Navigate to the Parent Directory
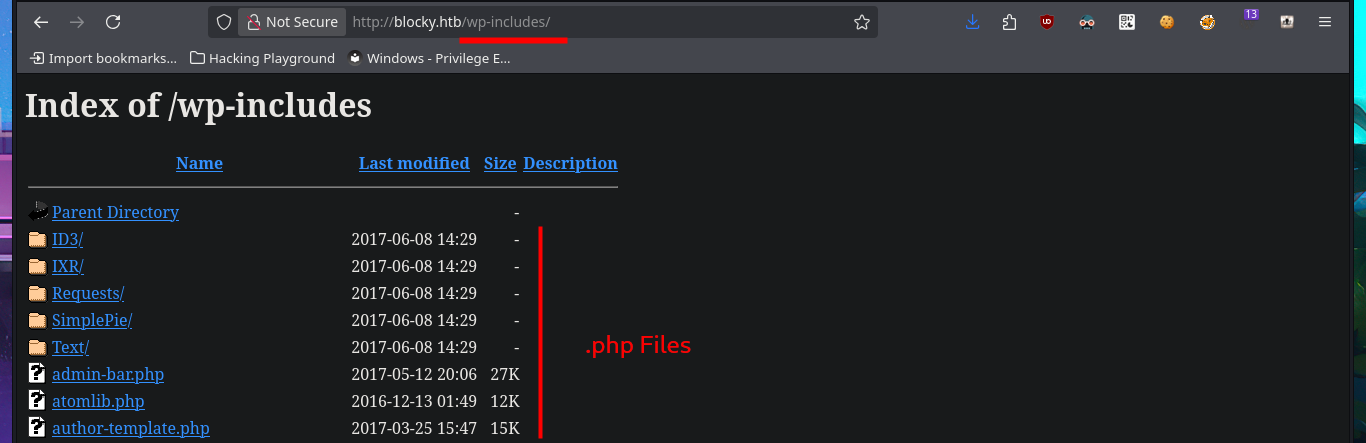The image size is (1366, 443). tap(115, 212)
